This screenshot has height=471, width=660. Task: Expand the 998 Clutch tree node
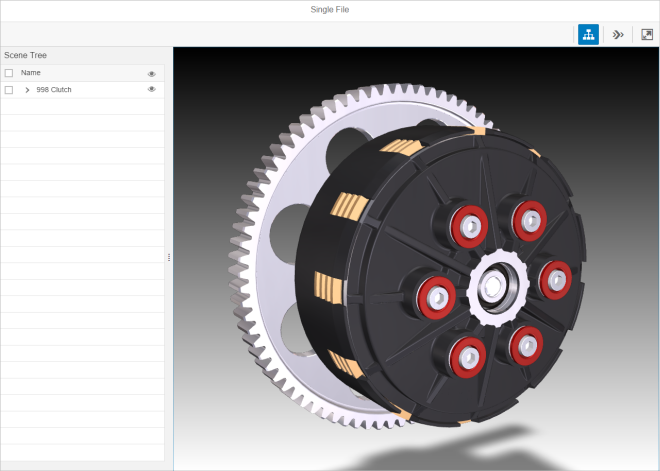(27, 90)
